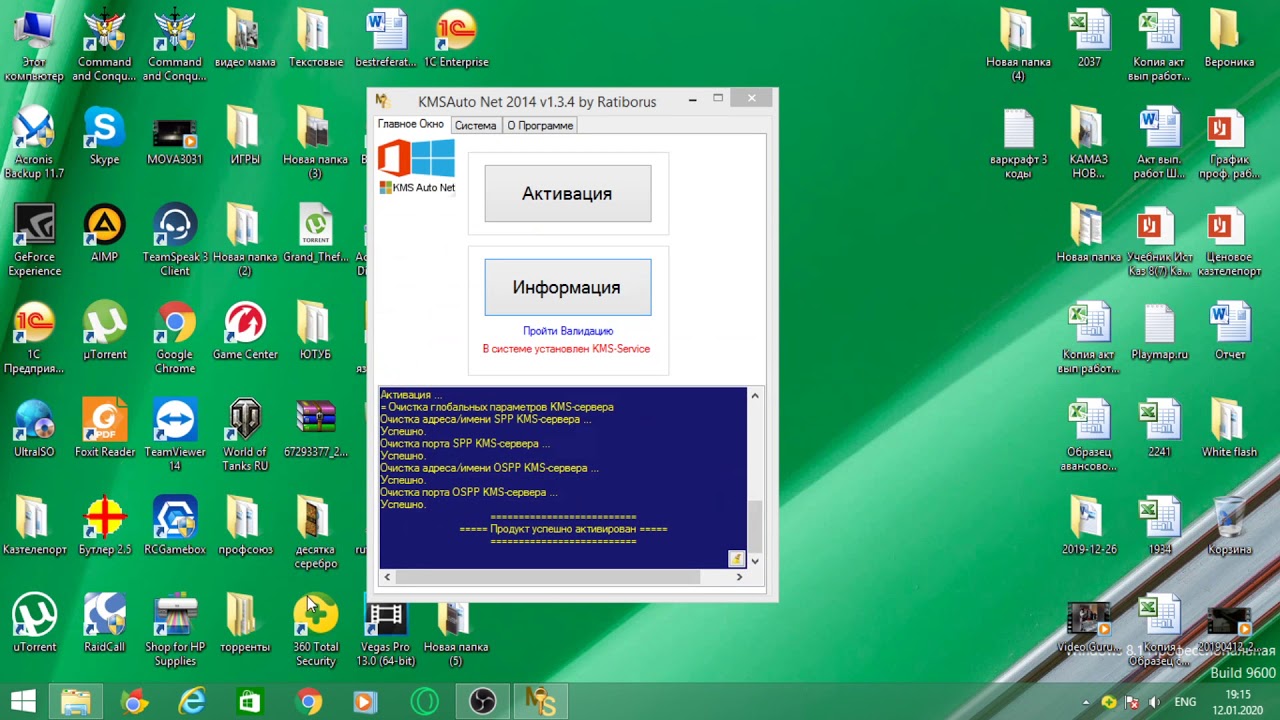1280x720 pixels.
Task: Open the Корзина recycle bin
Action: coord(1229,527)
